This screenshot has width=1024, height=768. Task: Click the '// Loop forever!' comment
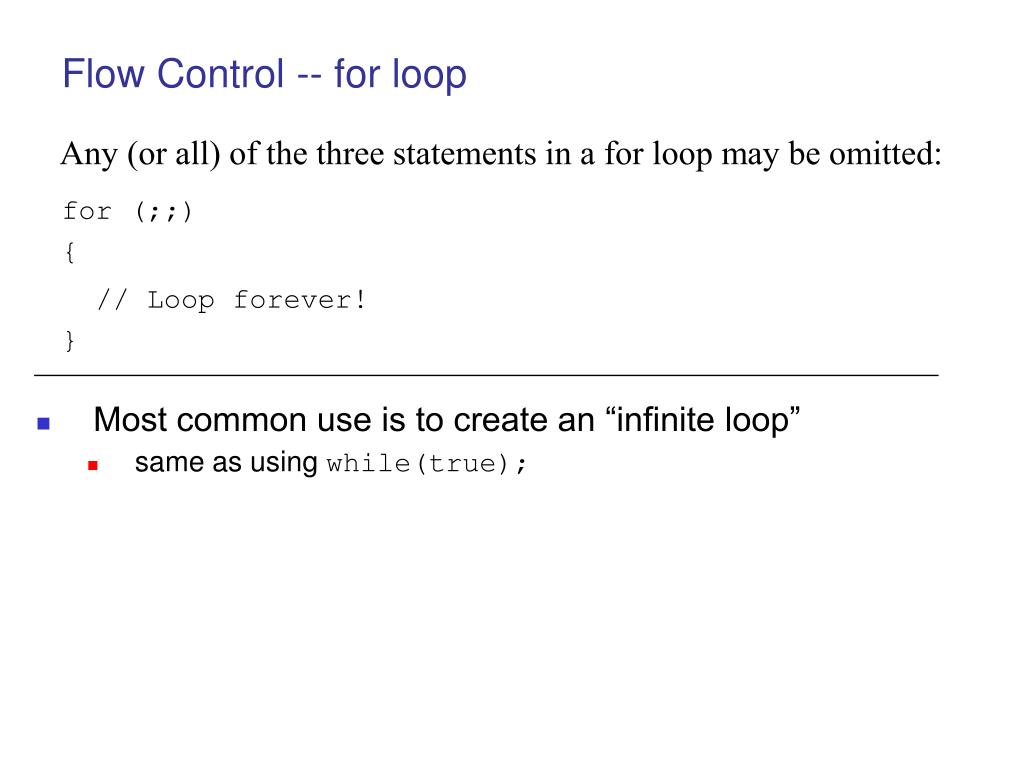point(232,300)
